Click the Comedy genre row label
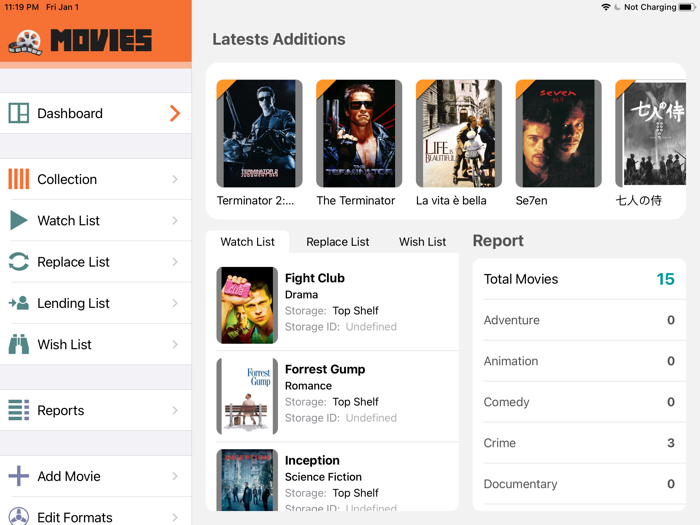This screenshot has height=525, width=700. tap(506, 402)
